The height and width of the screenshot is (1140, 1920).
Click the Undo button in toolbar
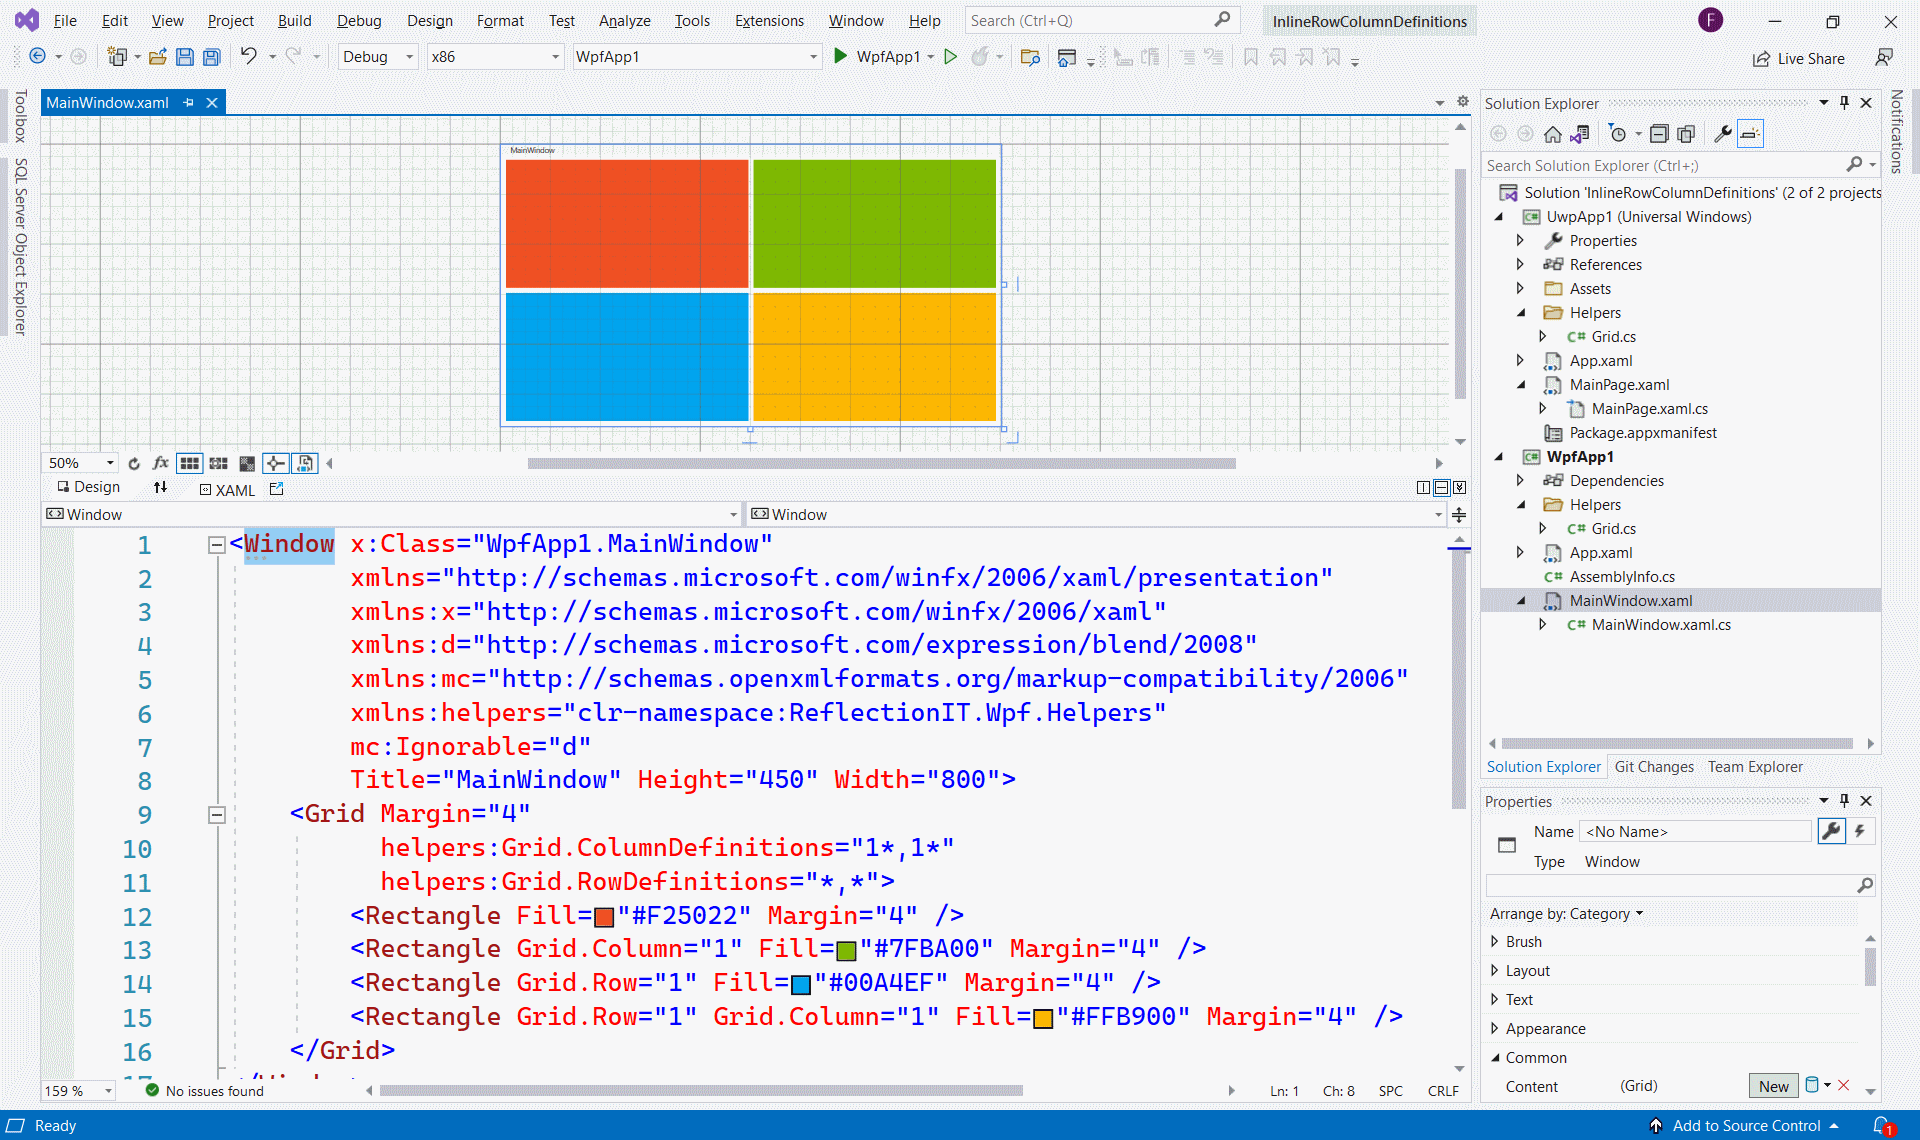[248, 57]
